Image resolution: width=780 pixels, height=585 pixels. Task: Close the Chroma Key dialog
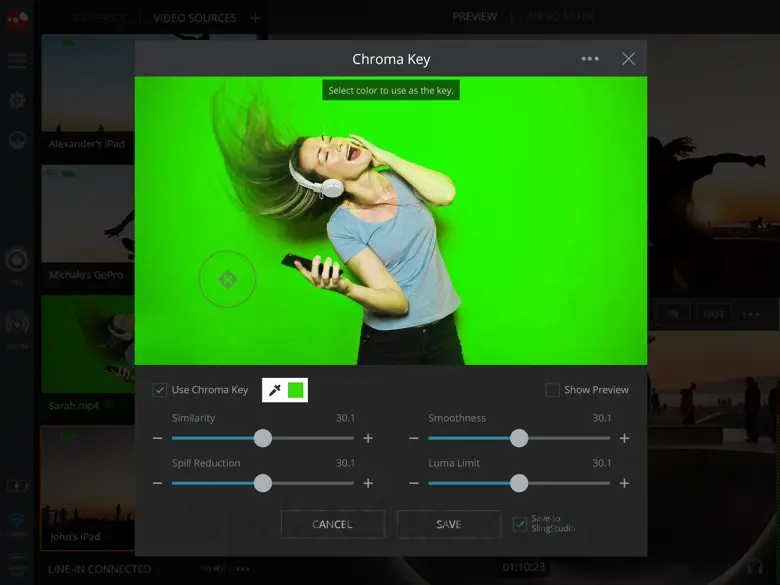point(628,59)
